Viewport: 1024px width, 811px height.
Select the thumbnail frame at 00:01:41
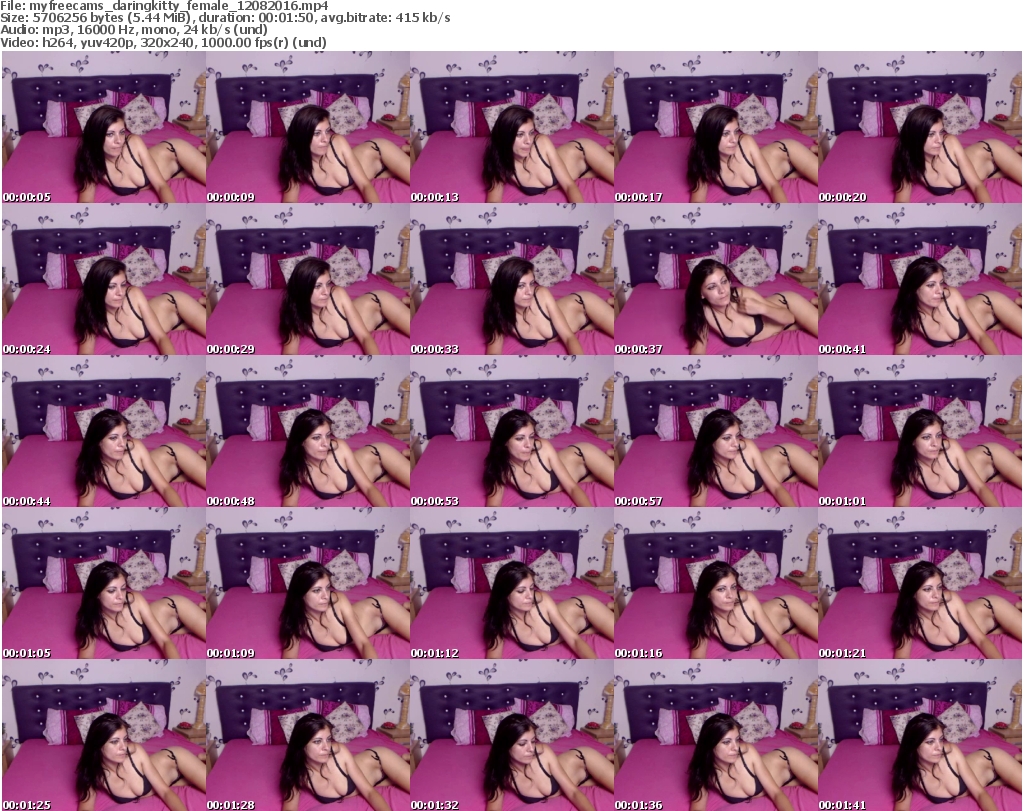920,735
